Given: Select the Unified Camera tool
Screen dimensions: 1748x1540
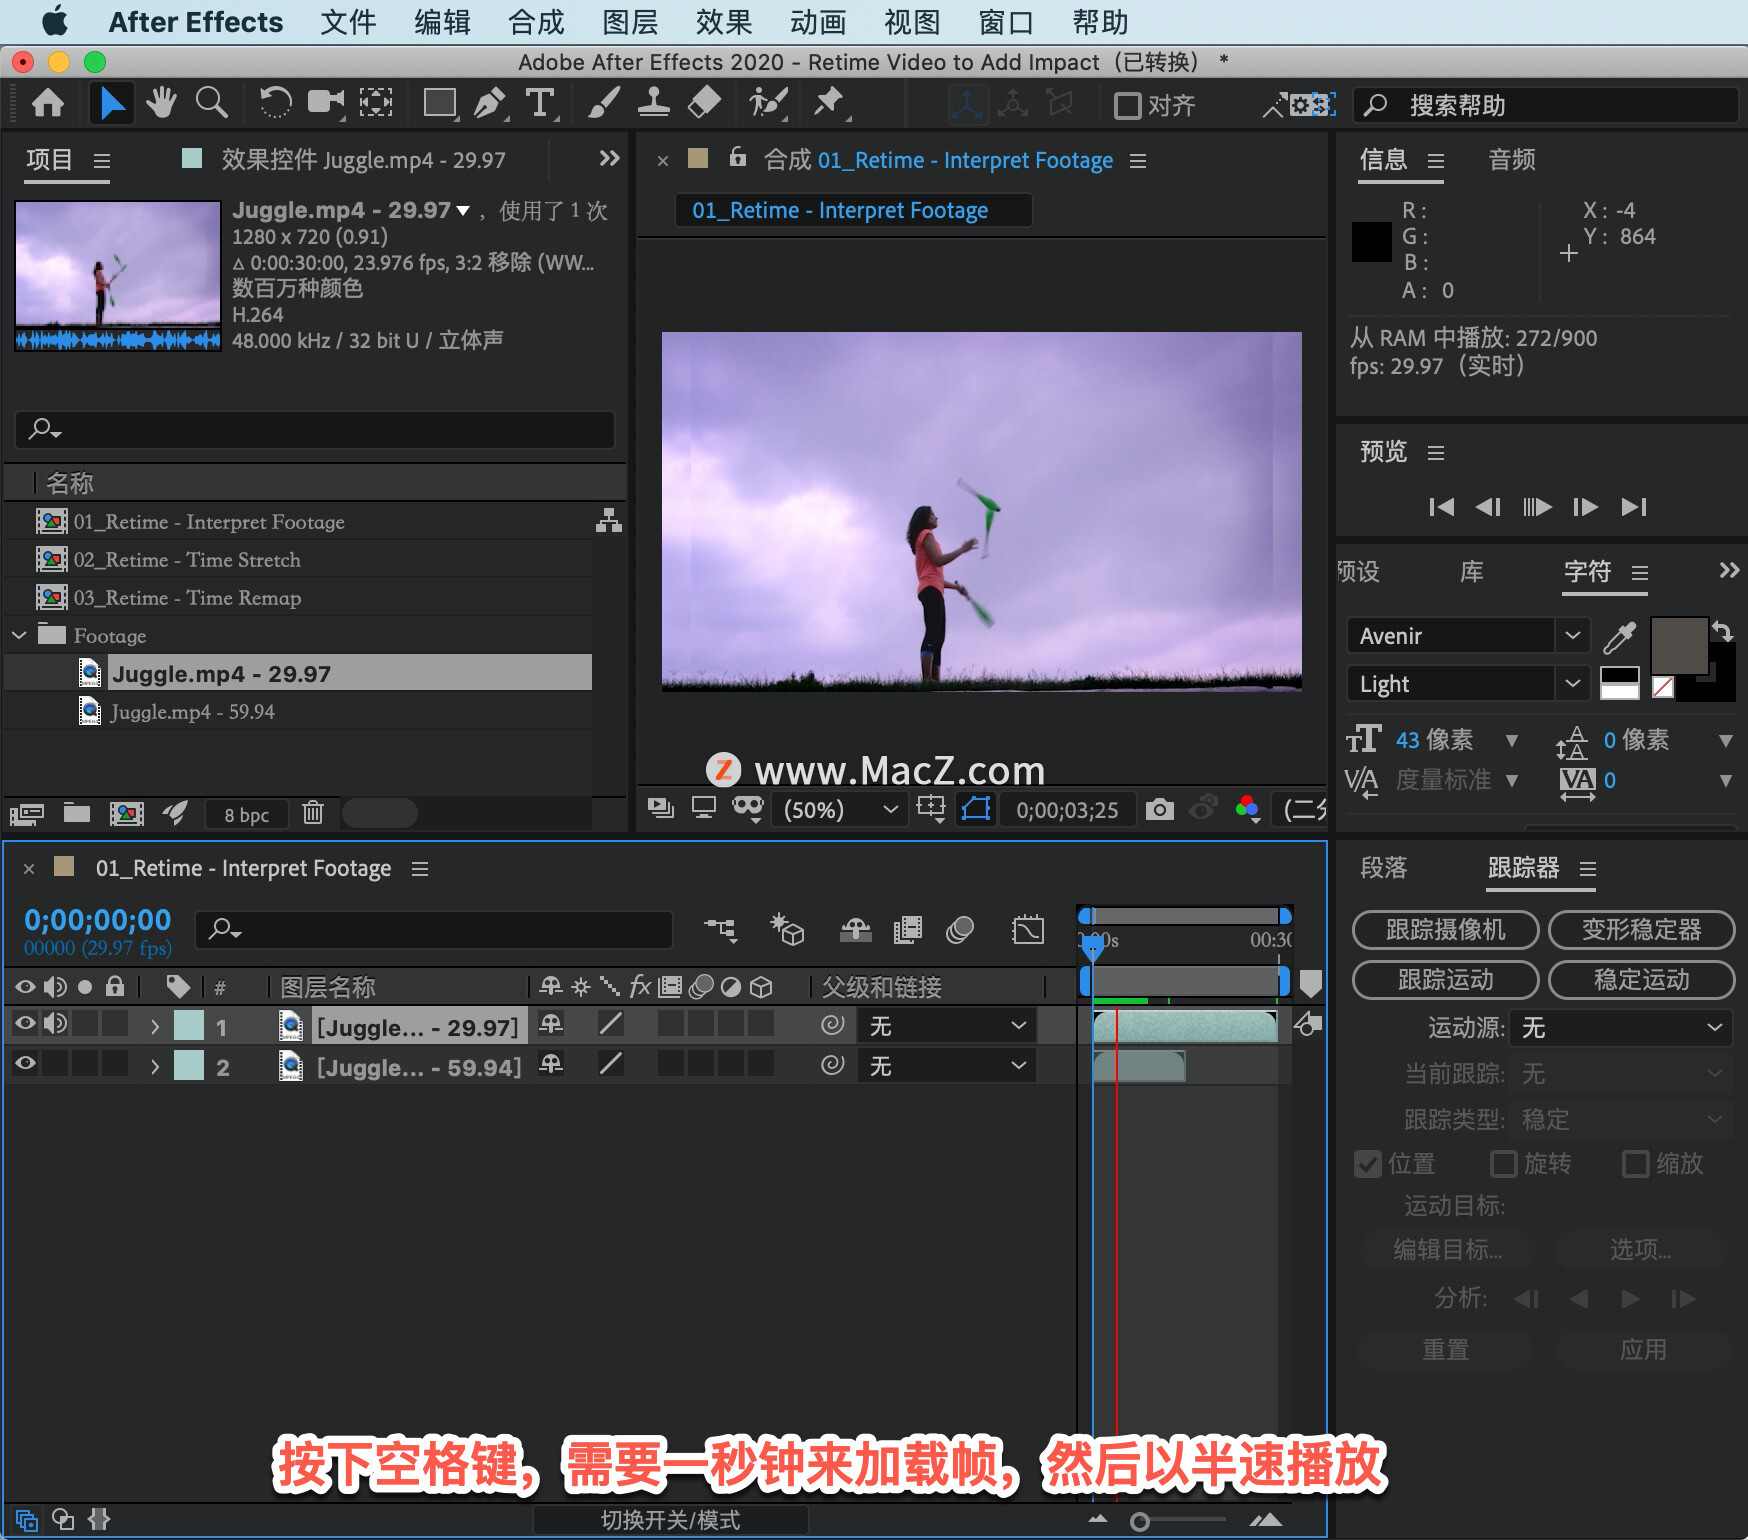Looking at the screenshot, I should (x=326, y=103).
